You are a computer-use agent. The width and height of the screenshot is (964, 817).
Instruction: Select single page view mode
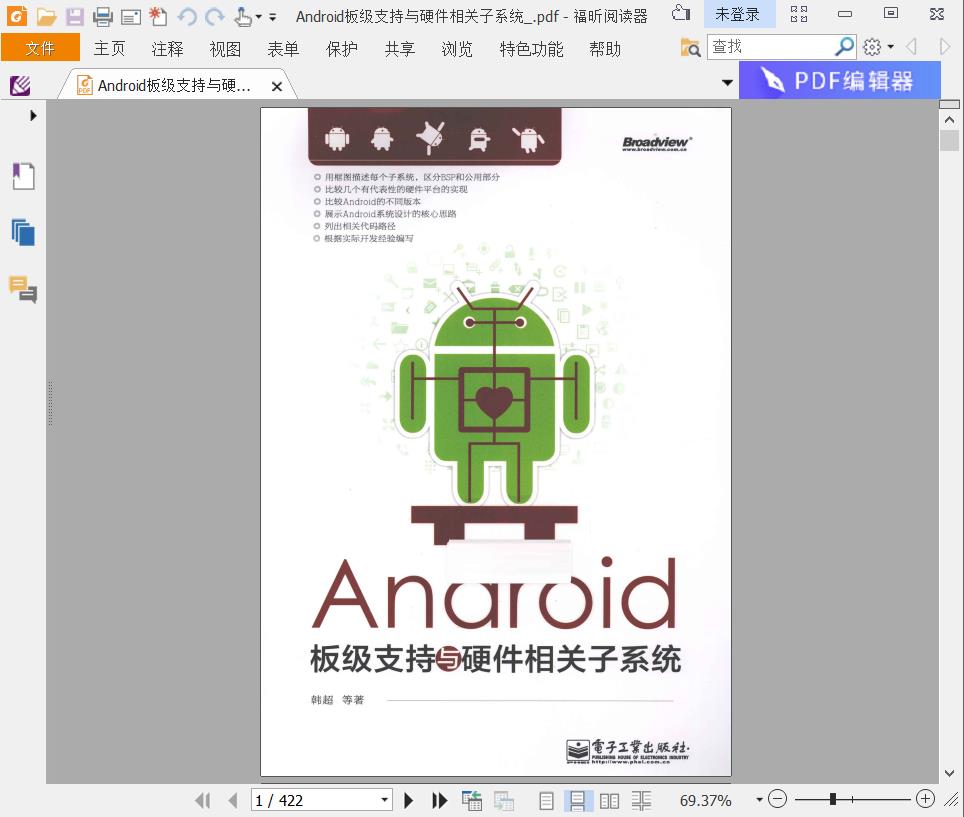[546, 800]
